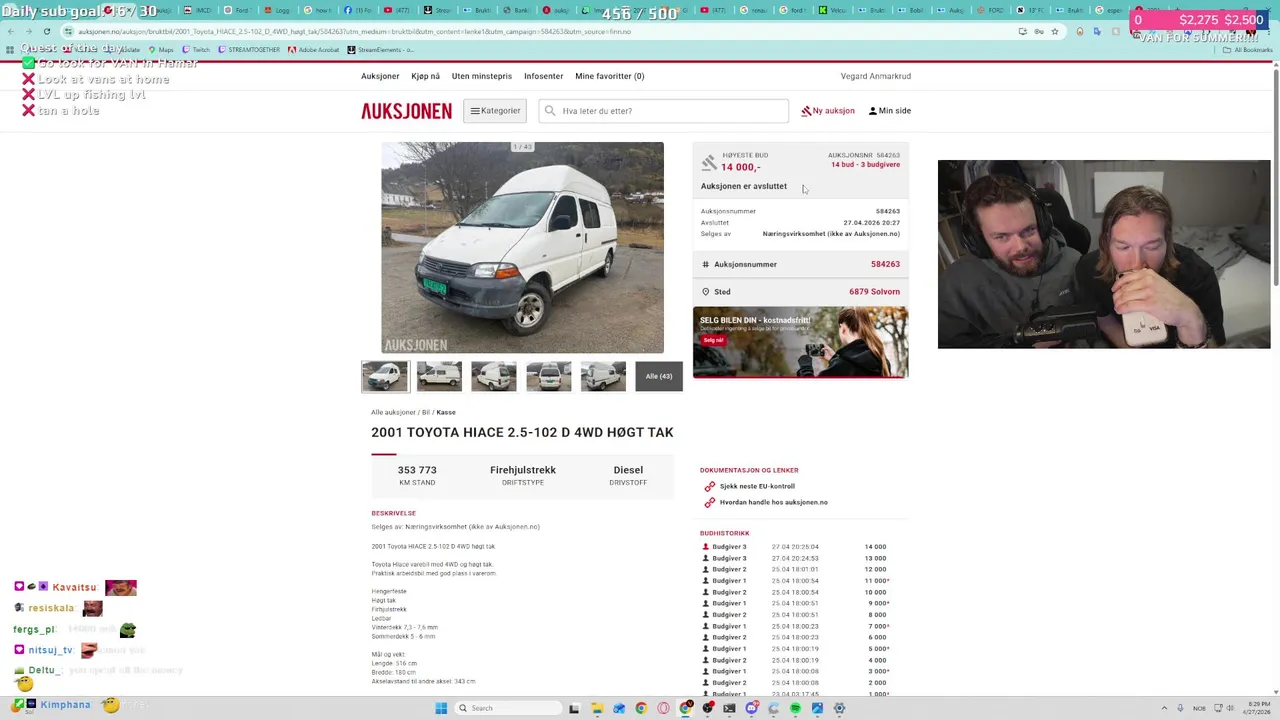Open Sjekk neste EU-kontroll link
The image size is (1280, 720).
(x=757, y=486)
